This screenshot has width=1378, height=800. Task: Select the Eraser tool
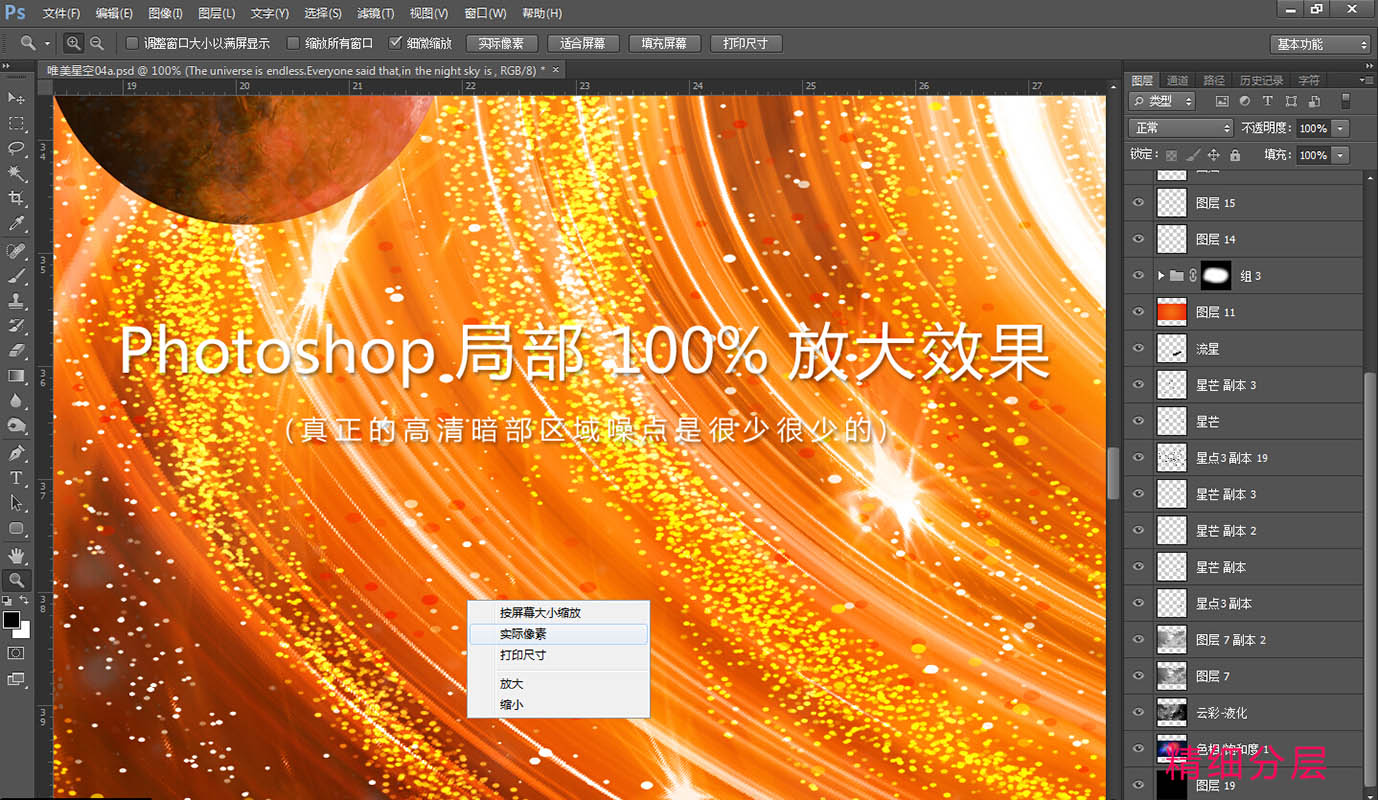(16, 351)
